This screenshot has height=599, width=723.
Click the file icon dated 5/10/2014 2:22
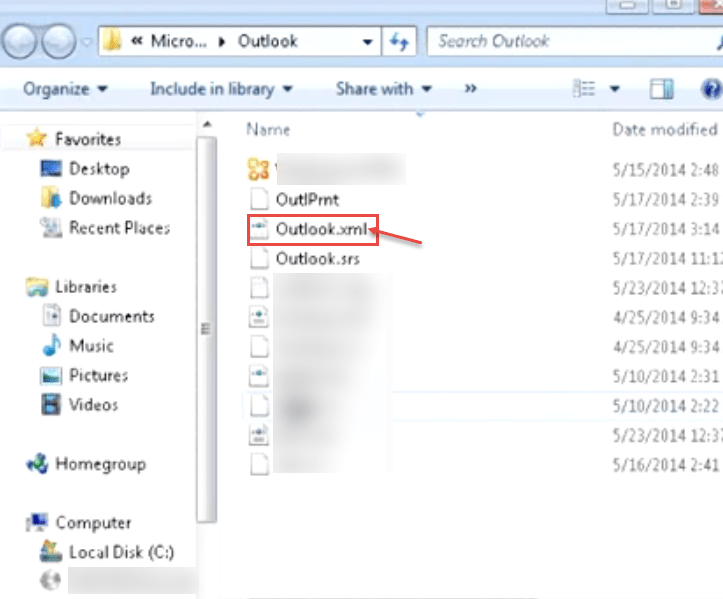point(259,406)
